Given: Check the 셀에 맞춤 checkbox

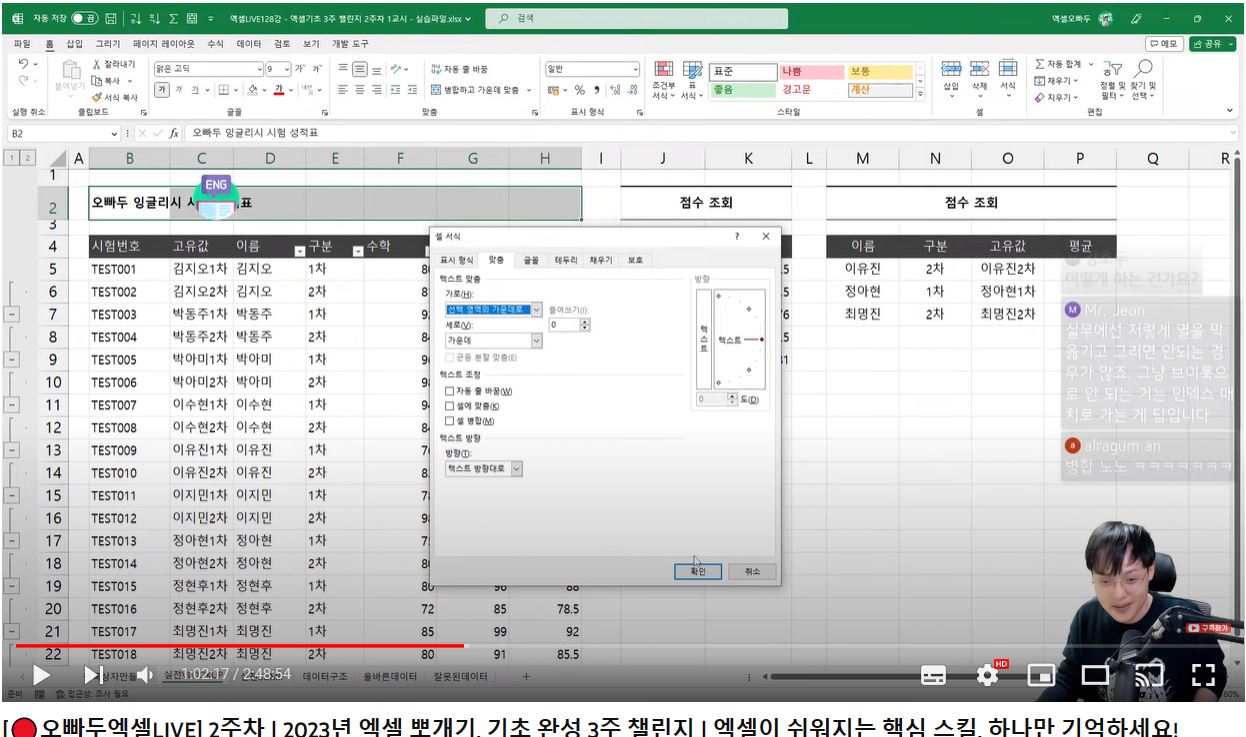Looking at the screenshot, I should pyautogui.click(x=450, y=406).
